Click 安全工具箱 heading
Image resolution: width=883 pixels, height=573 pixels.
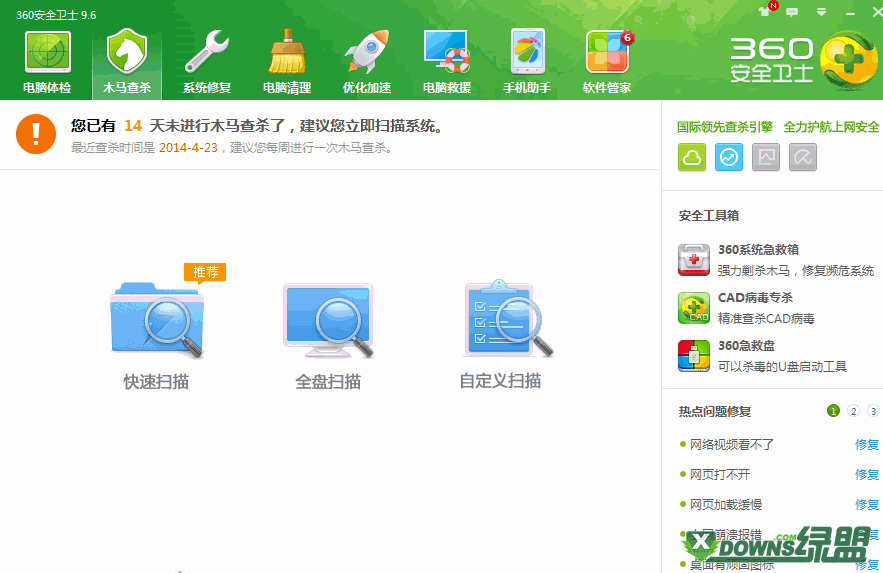tap(709, 216)
